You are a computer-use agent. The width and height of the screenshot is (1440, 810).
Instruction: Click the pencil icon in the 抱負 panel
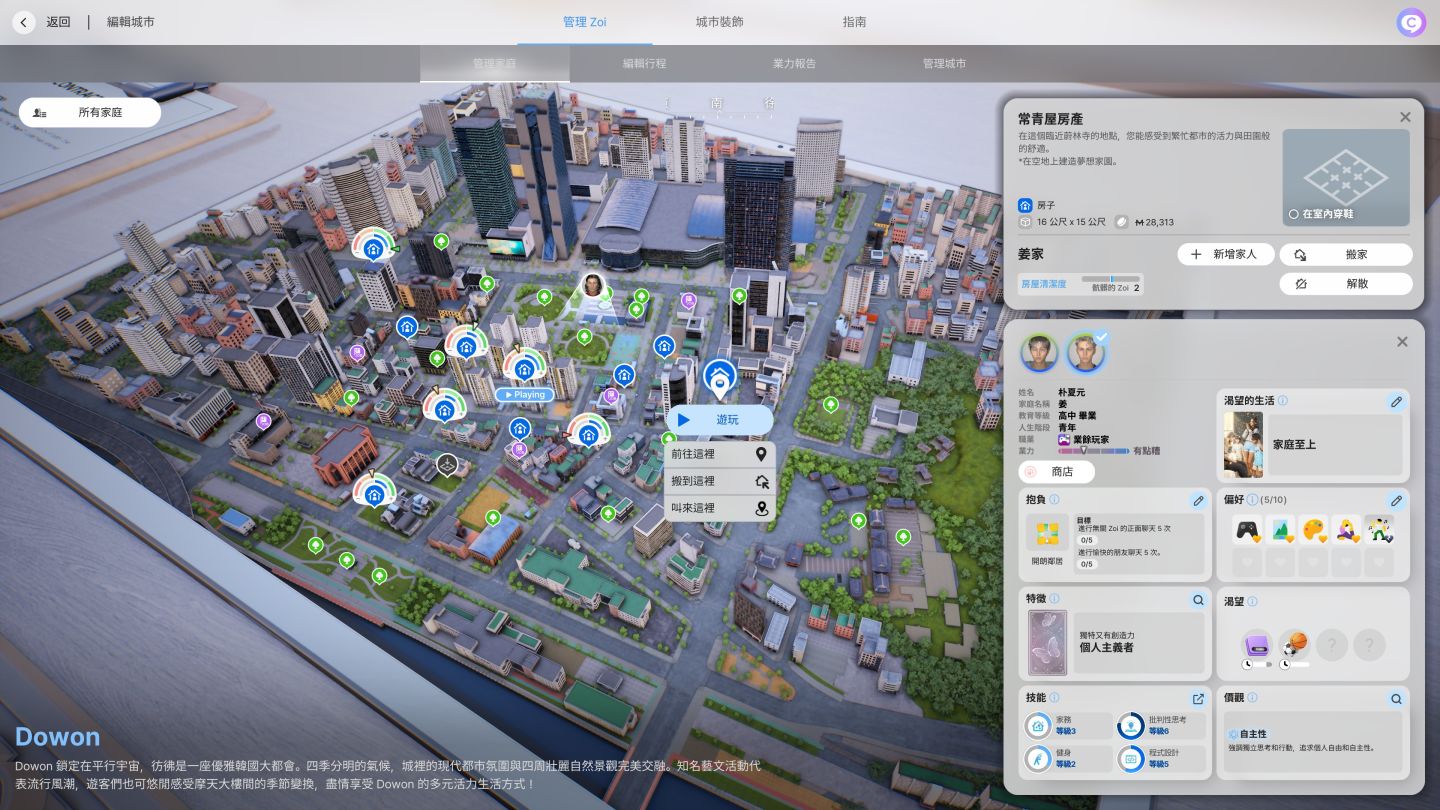tap(1198, 500)
